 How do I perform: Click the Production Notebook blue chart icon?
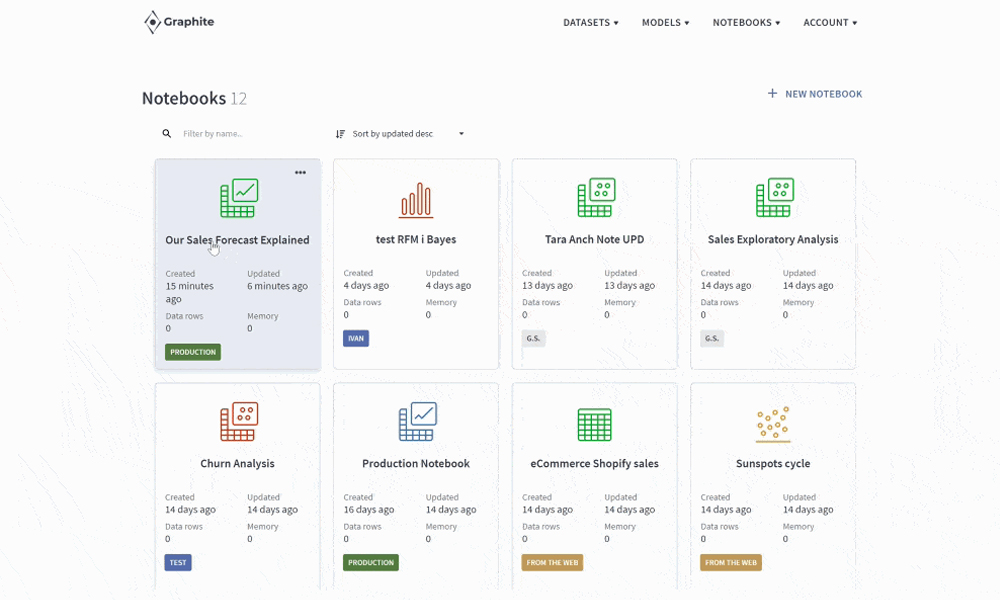418,421
